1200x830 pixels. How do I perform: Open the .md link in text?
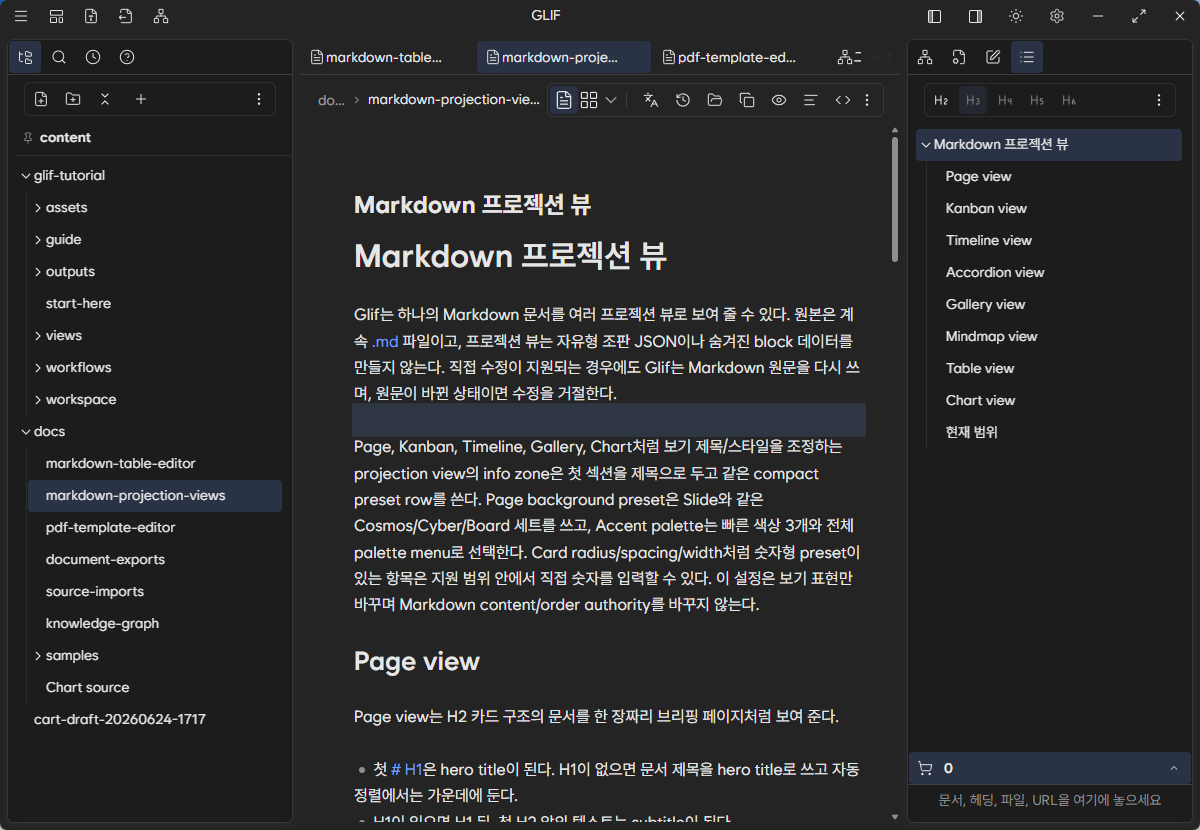385,341
